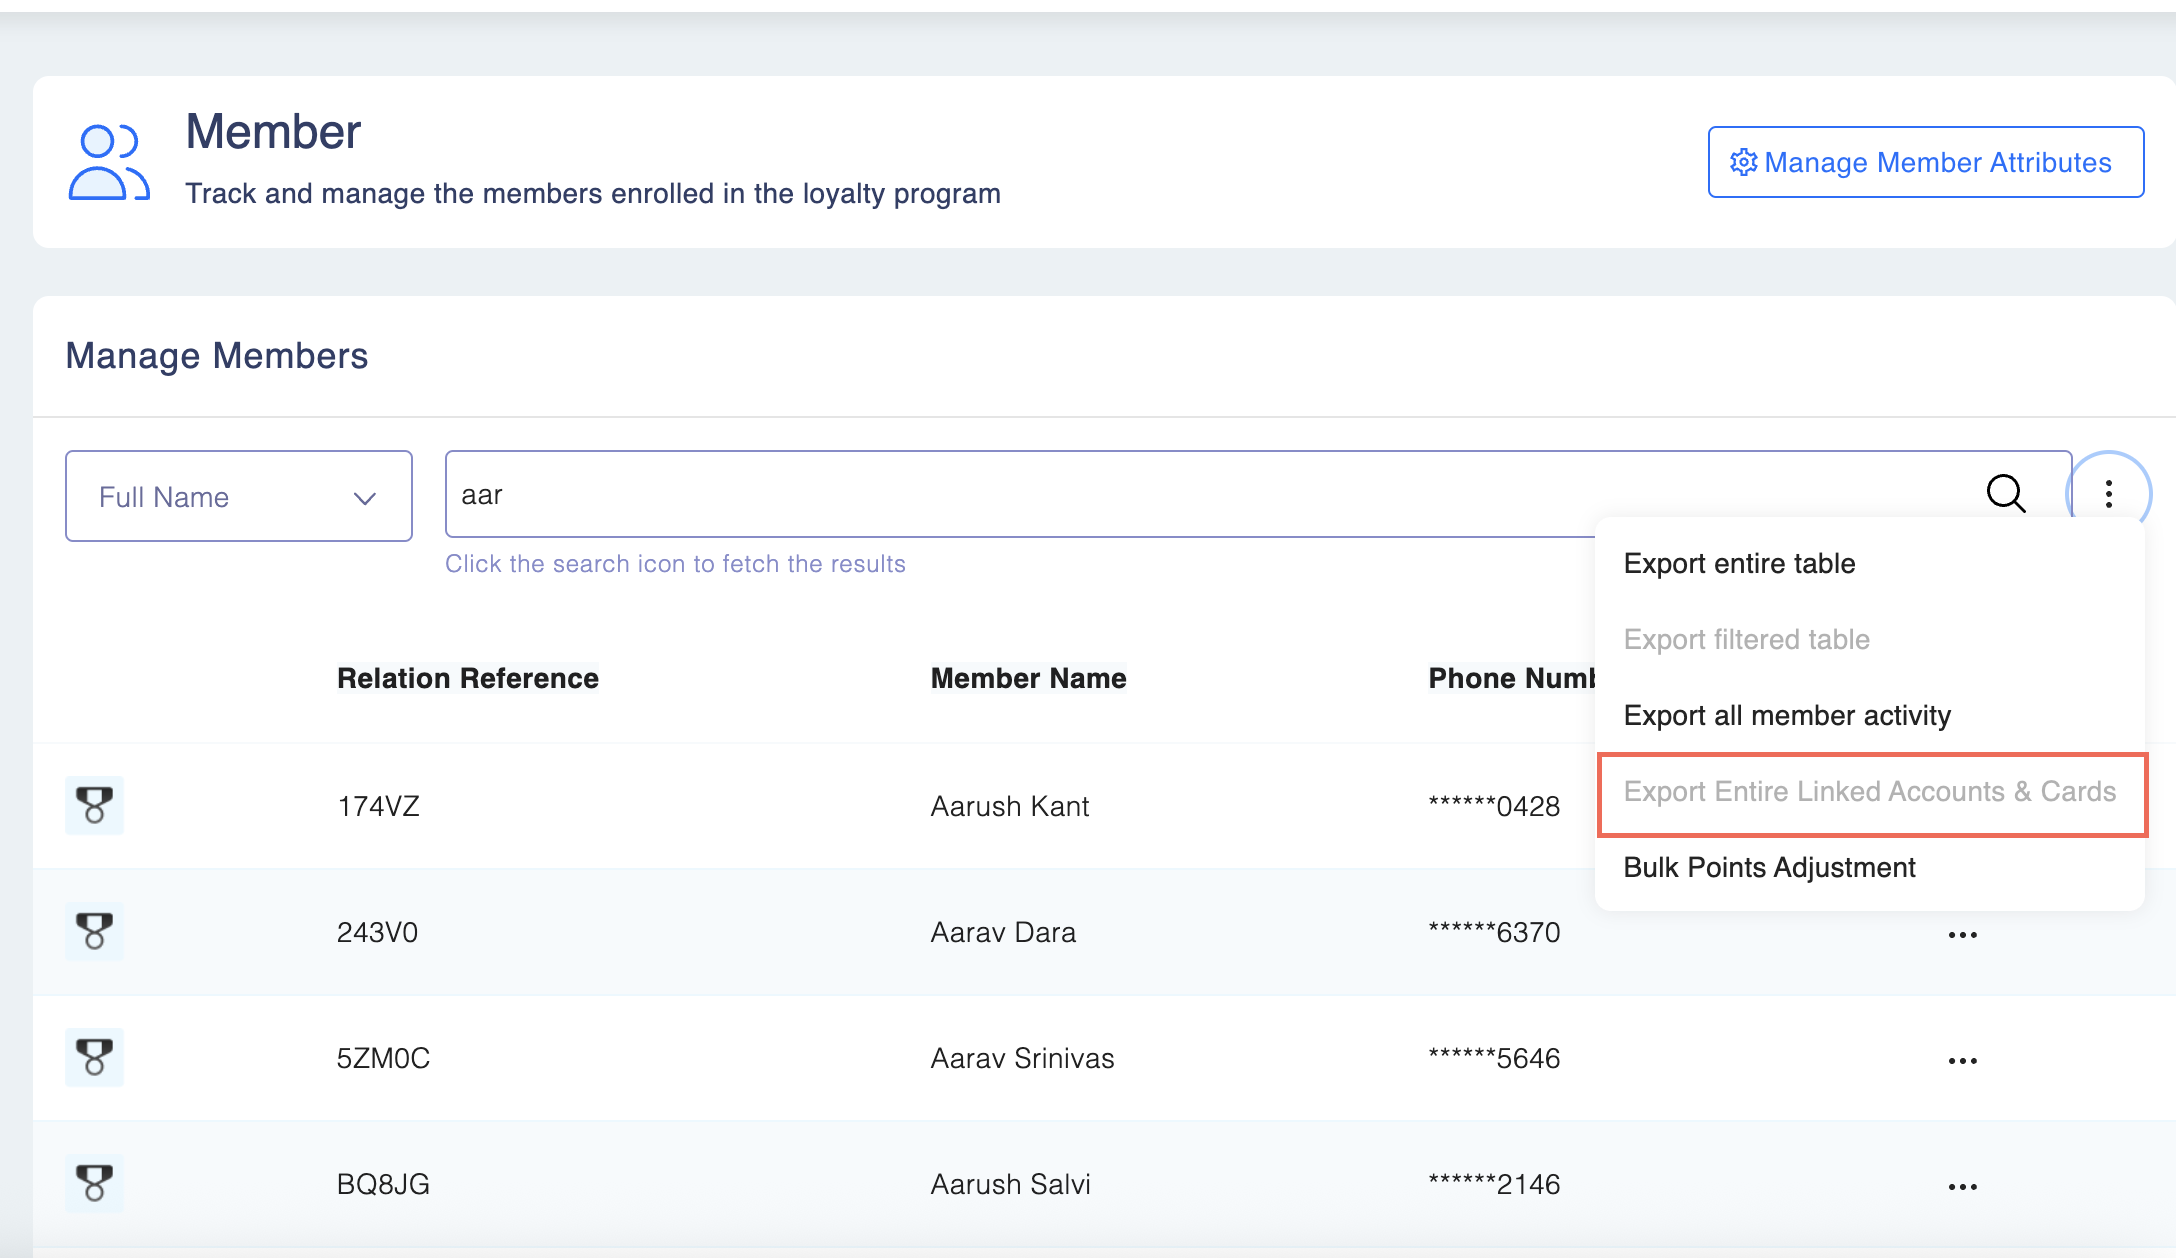The width and height of the screenshot is (2176, 1258).
Task: Click the search magnifier icon
Action: [x=2005, y=493]
